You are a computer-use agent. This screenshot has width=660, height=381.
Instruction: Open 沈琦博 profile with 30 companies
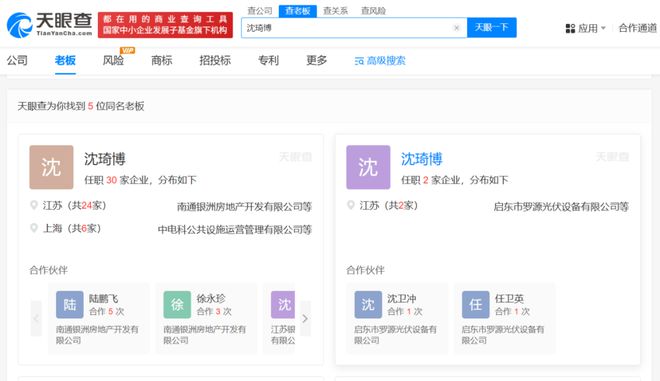(x=105, y=159)
